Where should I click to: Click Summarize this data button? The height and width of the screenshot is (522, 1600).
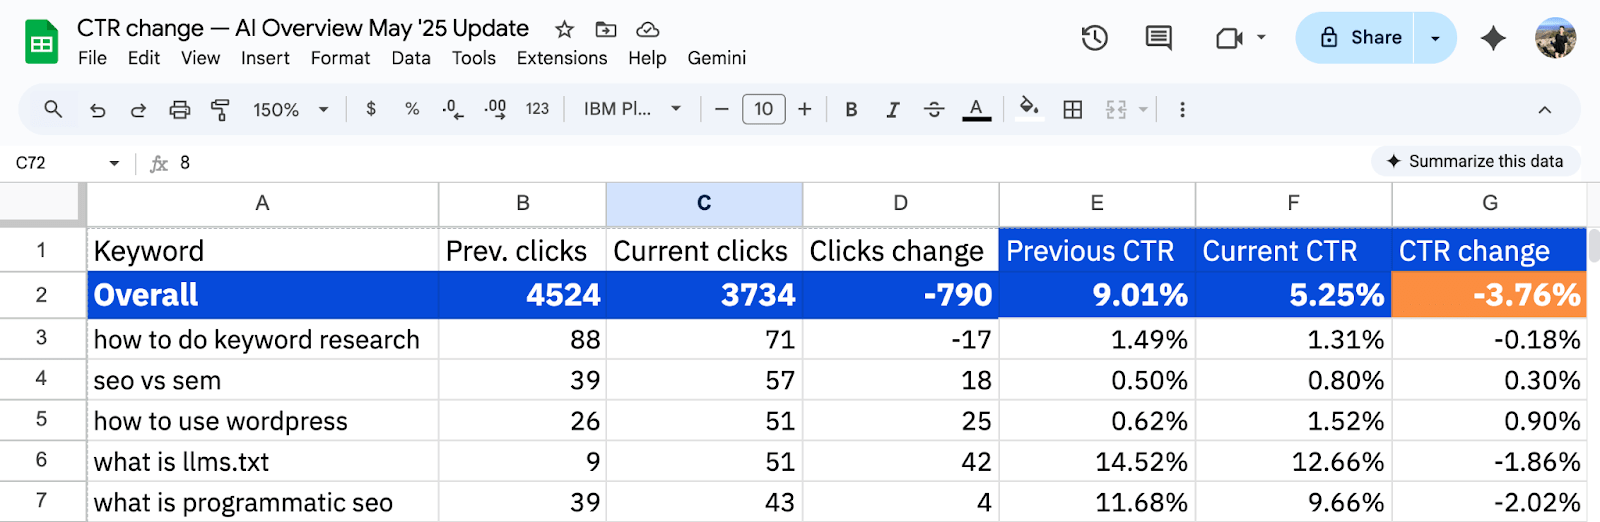click(x=1475, y=161)
